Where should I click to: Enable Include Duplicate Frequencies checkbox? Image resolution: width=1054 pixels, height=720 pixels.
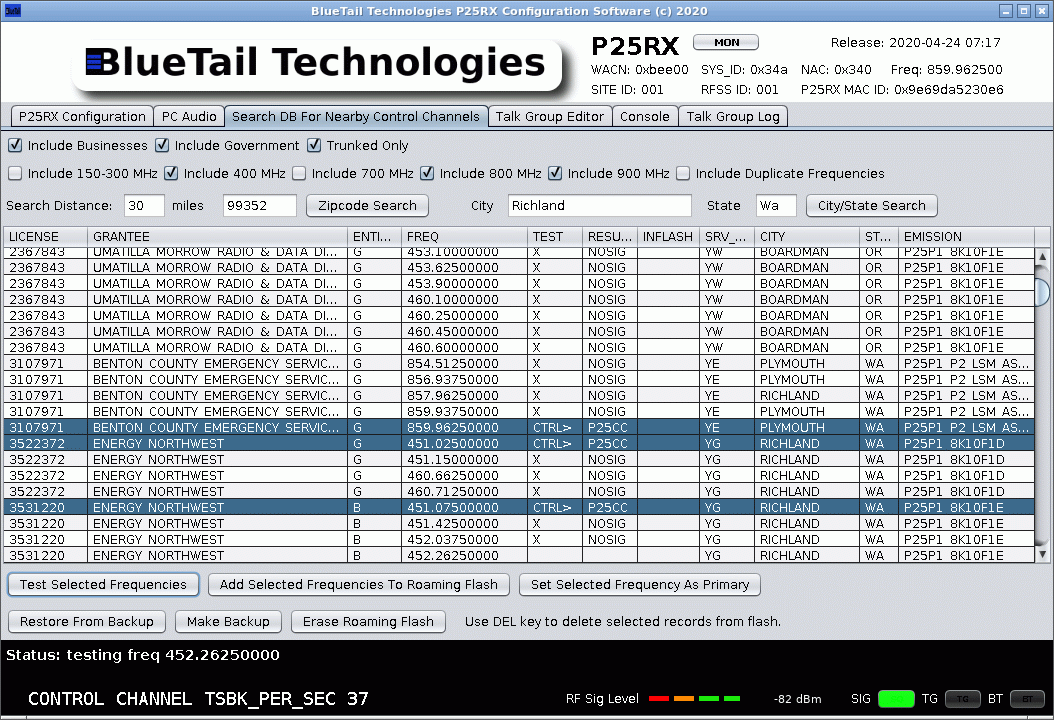[x=683, y=173]
